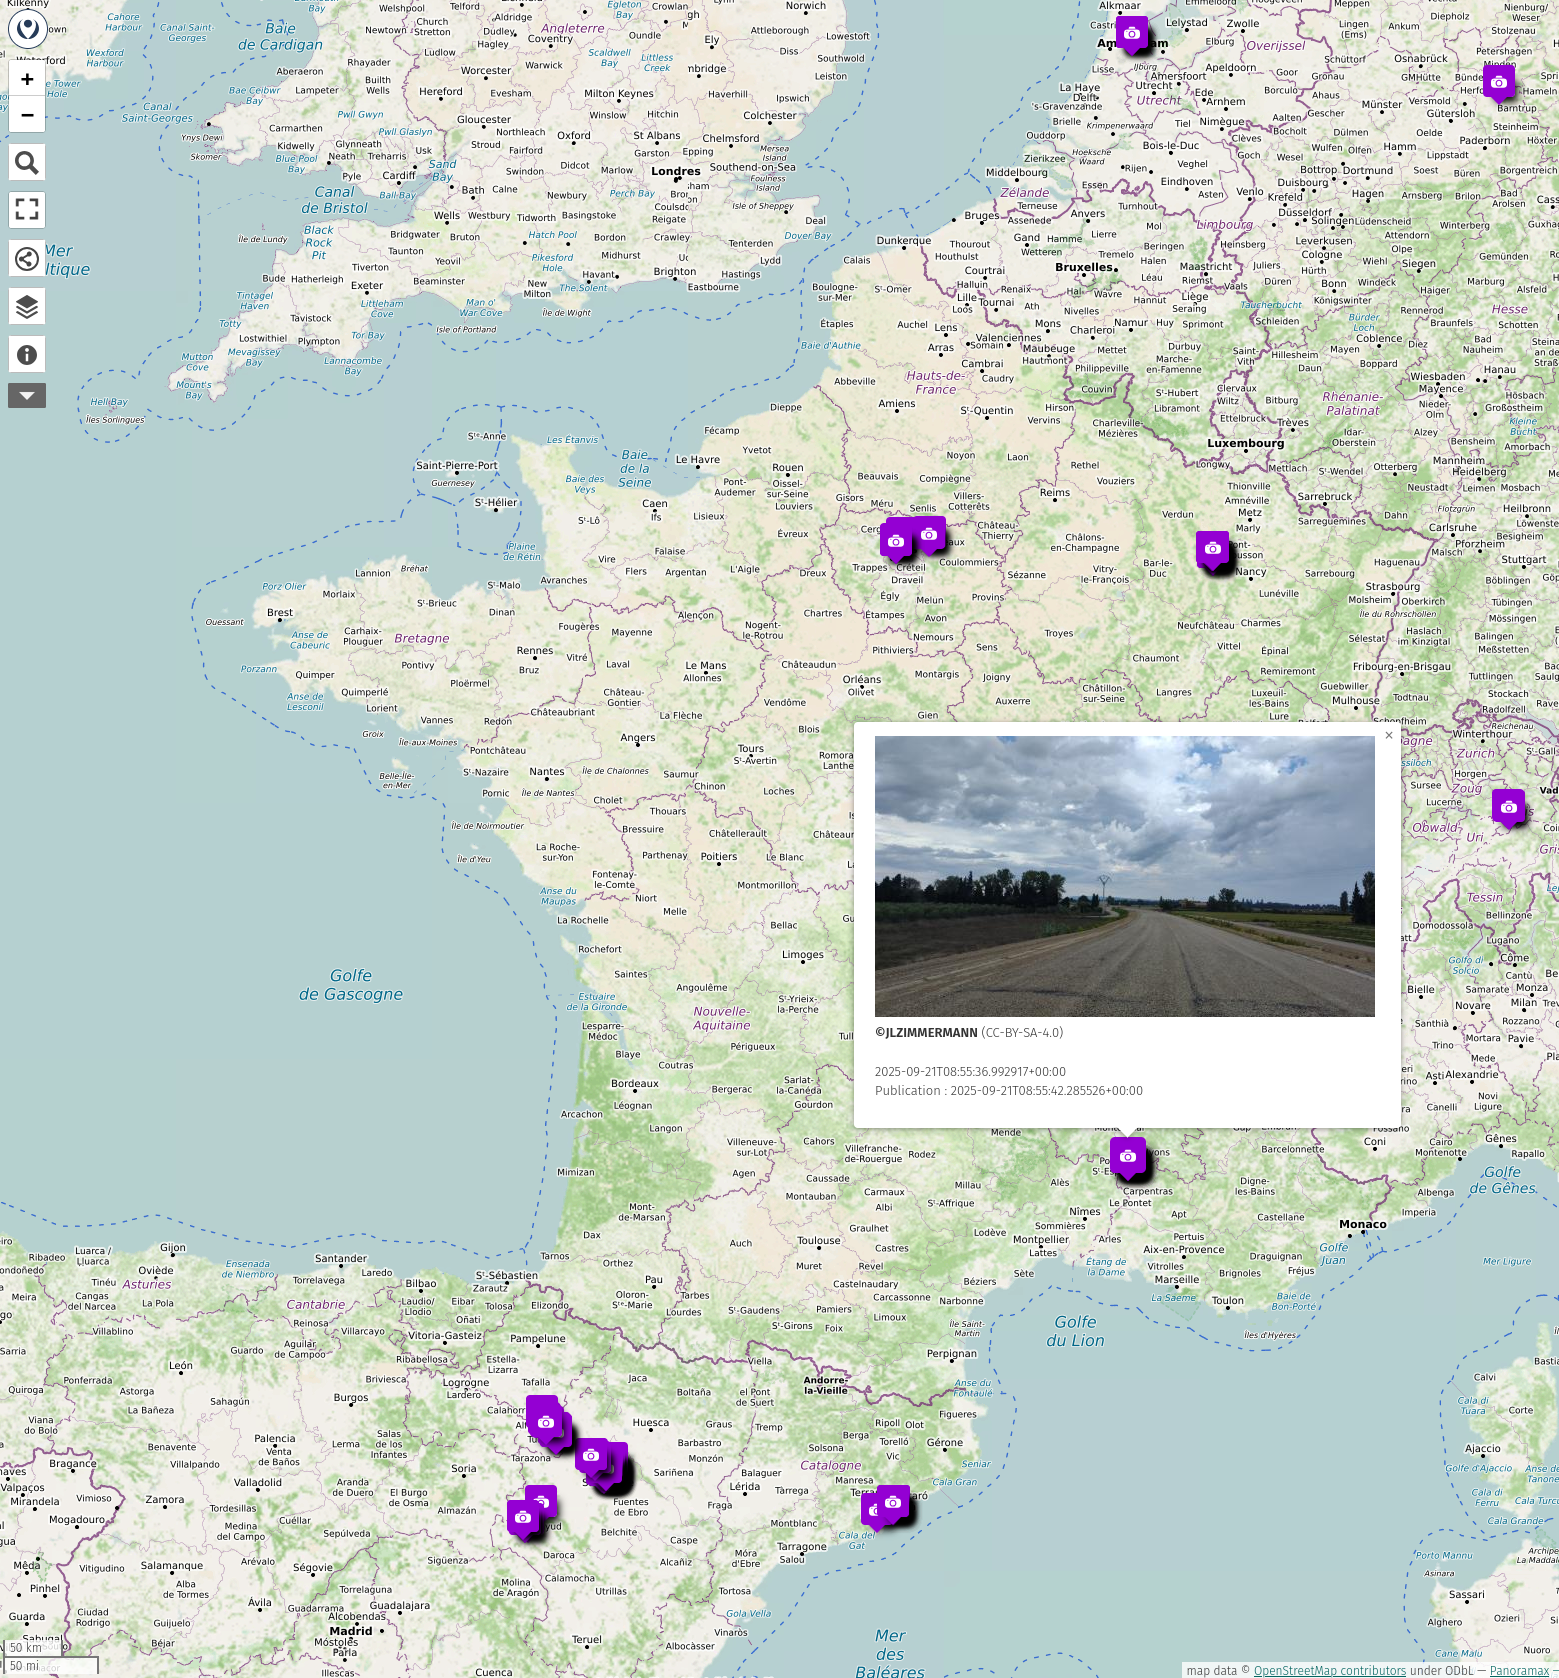Zoom out of the map

click(x=27, y=115)
